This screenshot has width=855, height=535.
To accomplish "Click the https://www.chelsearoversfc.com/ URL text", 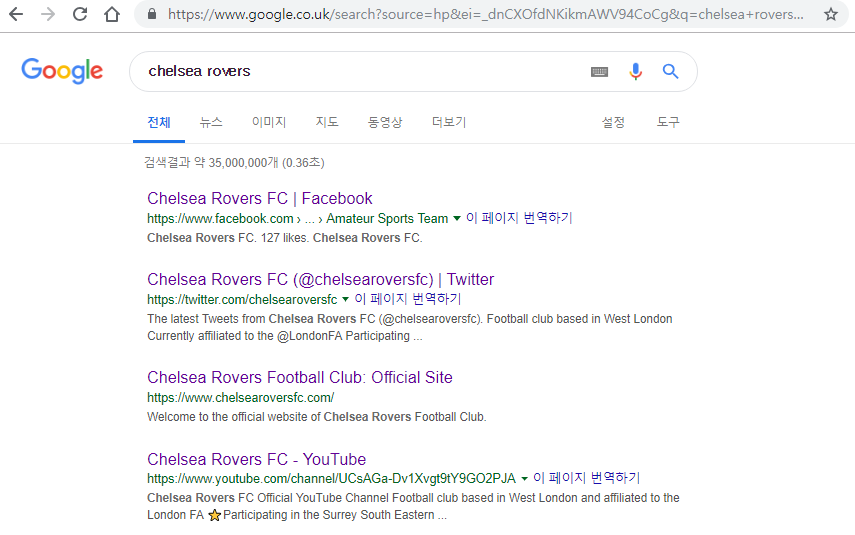I will pos(240,398).
